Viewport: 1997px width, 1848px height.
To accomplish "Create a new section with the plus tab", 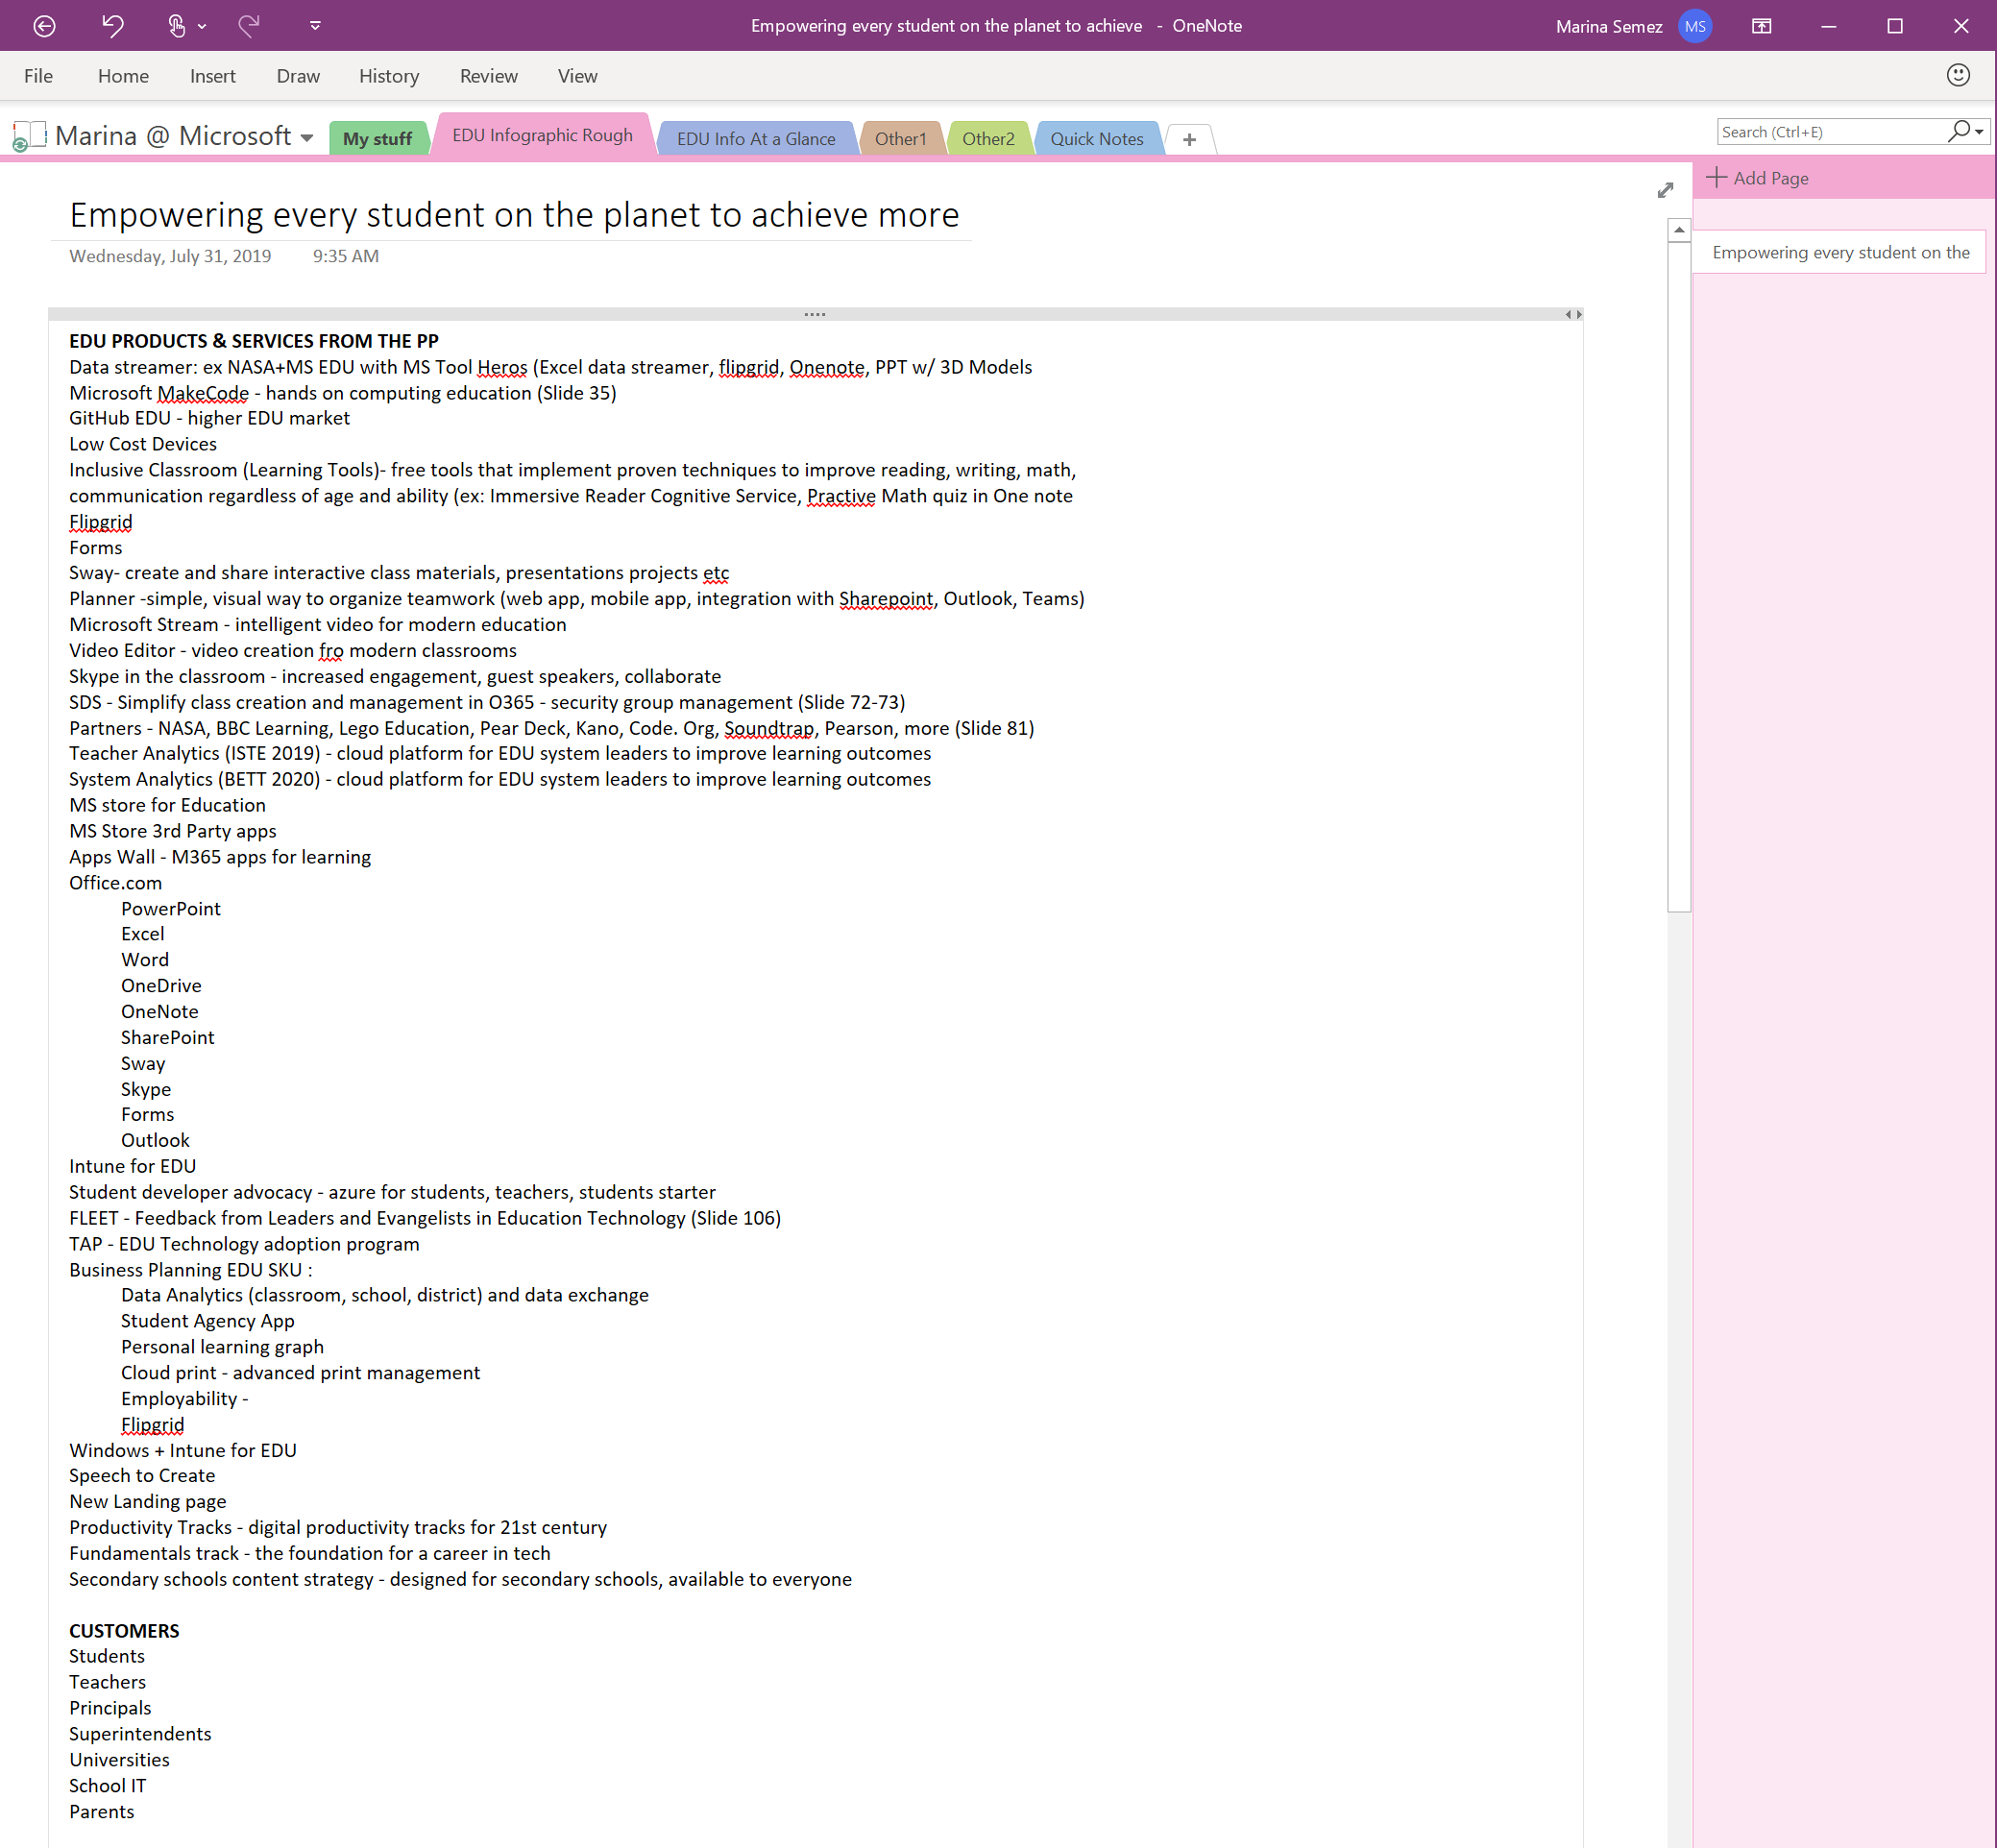I will pyautogui.click(x=1189, y=139).
